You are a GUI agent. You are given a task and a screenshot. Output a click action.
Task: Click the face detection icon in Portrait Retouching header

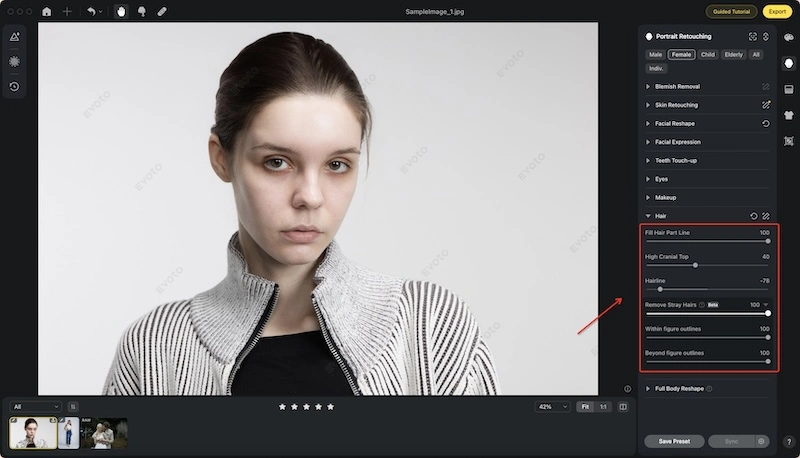coord(753,37)
